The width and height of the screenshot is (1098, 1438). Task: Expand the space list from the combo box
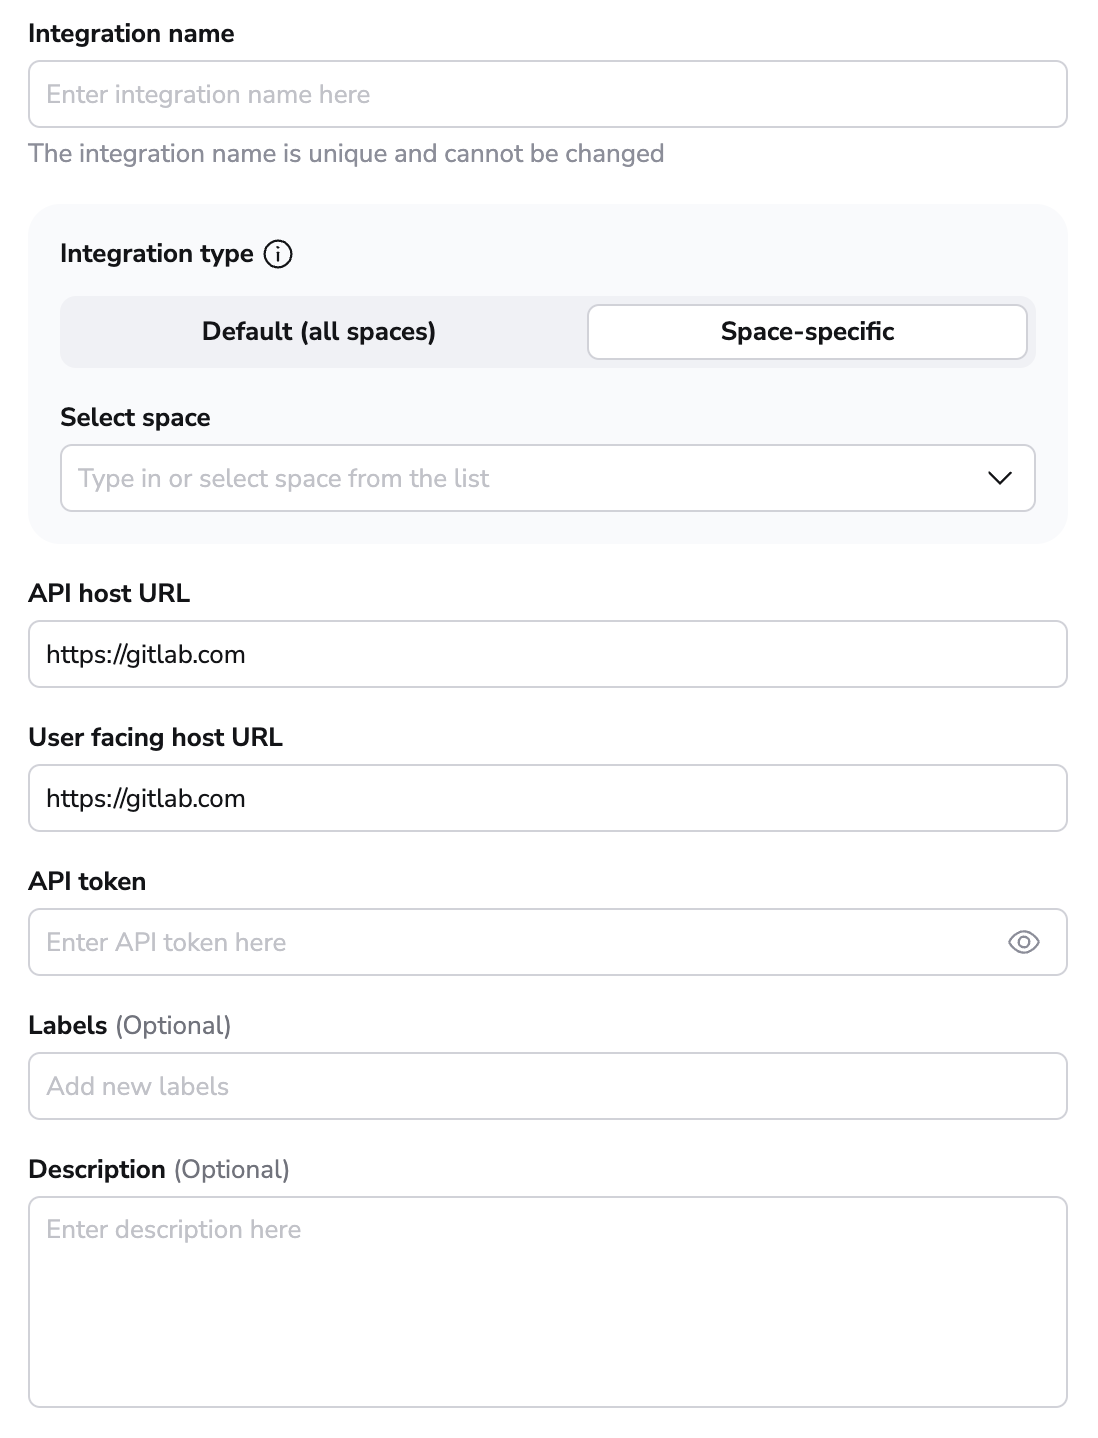pos(1000,478)
